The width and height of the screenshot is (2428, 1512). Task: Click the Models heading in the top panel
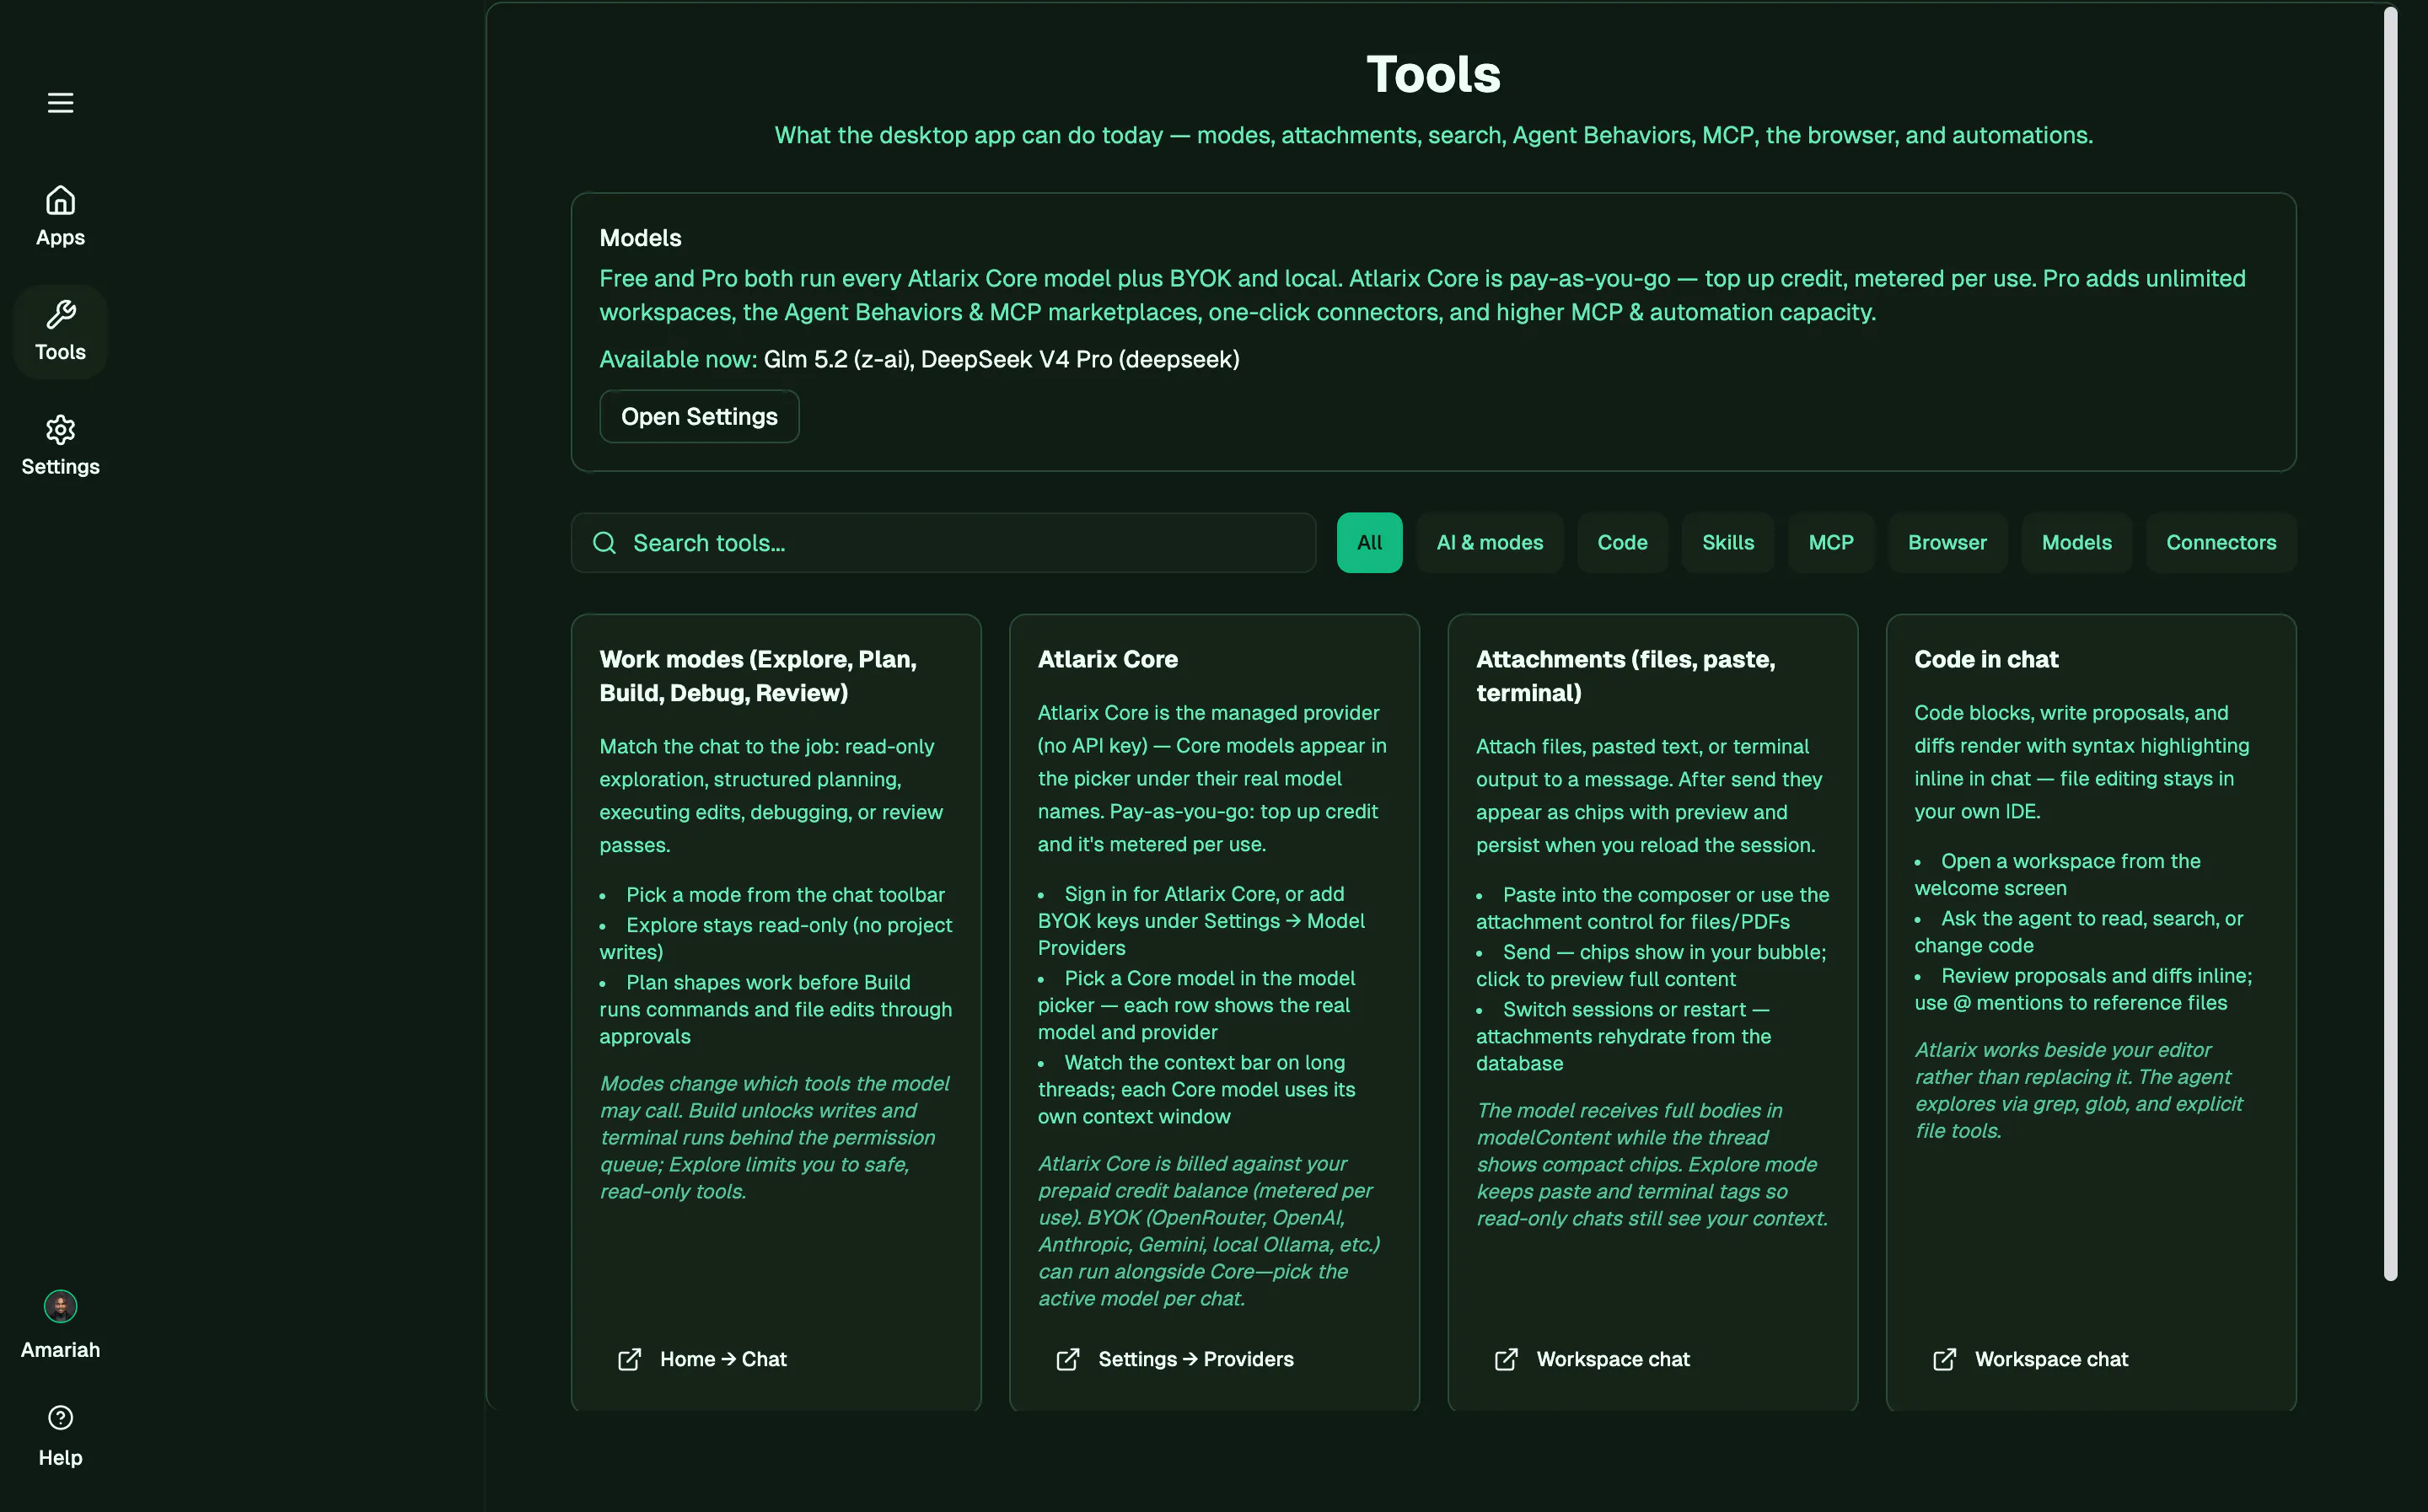click(x=640, y=238)
